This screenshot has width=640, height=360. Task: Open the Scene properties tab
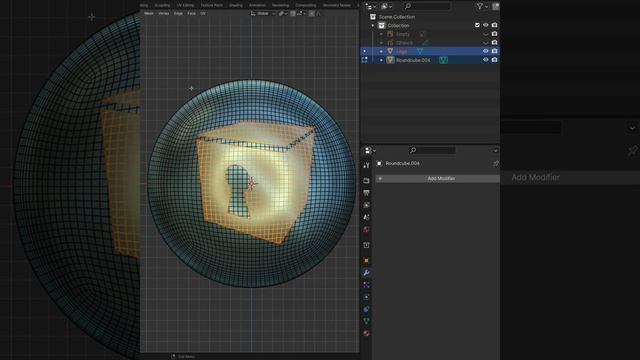coord(366,217)
